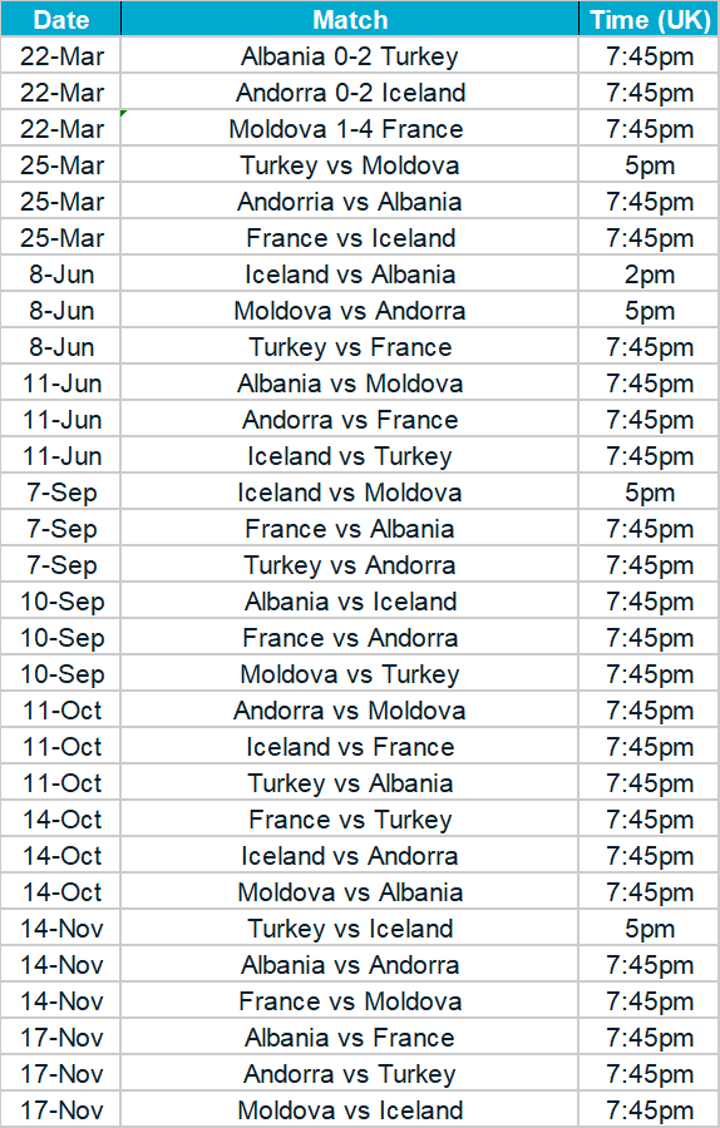
Task: Select the Iceland vs Moldova match cell
Action: [x=349, y=493]
